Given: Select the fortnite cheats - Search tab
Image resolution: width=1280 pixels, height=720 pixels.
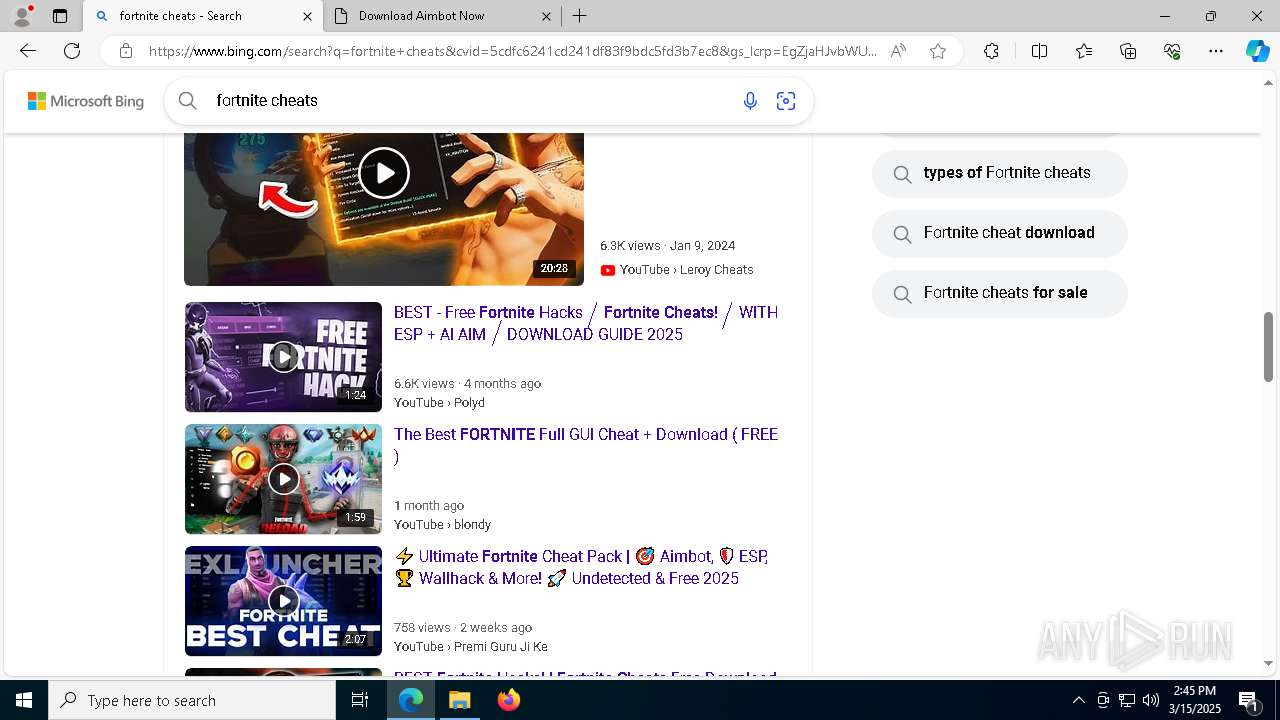Looking at the screenshot, I should click(203, 16).
